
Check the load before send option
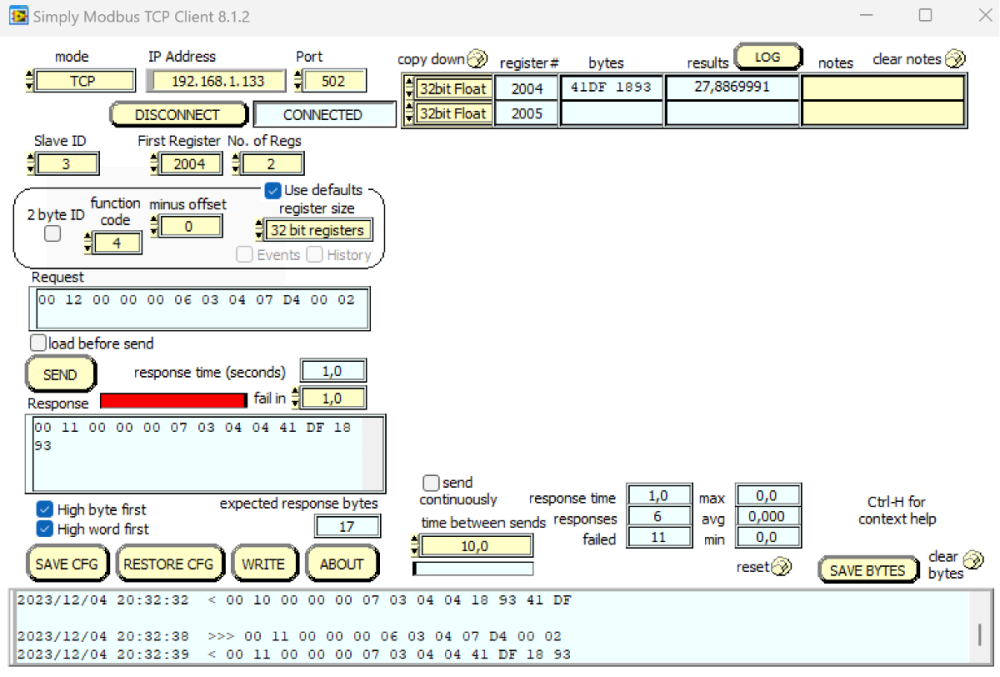click(x=39, y=343)
